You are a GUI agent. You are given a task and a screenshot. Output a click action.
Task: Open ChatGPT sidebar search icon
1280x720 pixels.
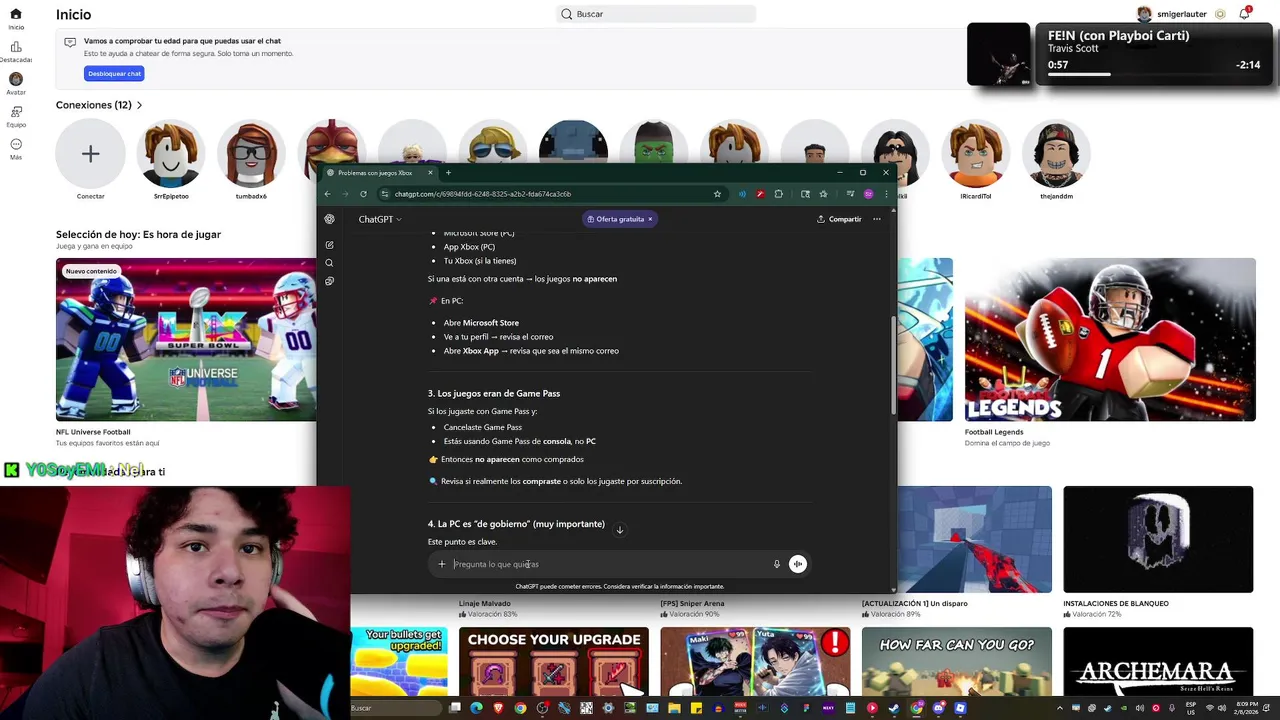tap(329, 263)
